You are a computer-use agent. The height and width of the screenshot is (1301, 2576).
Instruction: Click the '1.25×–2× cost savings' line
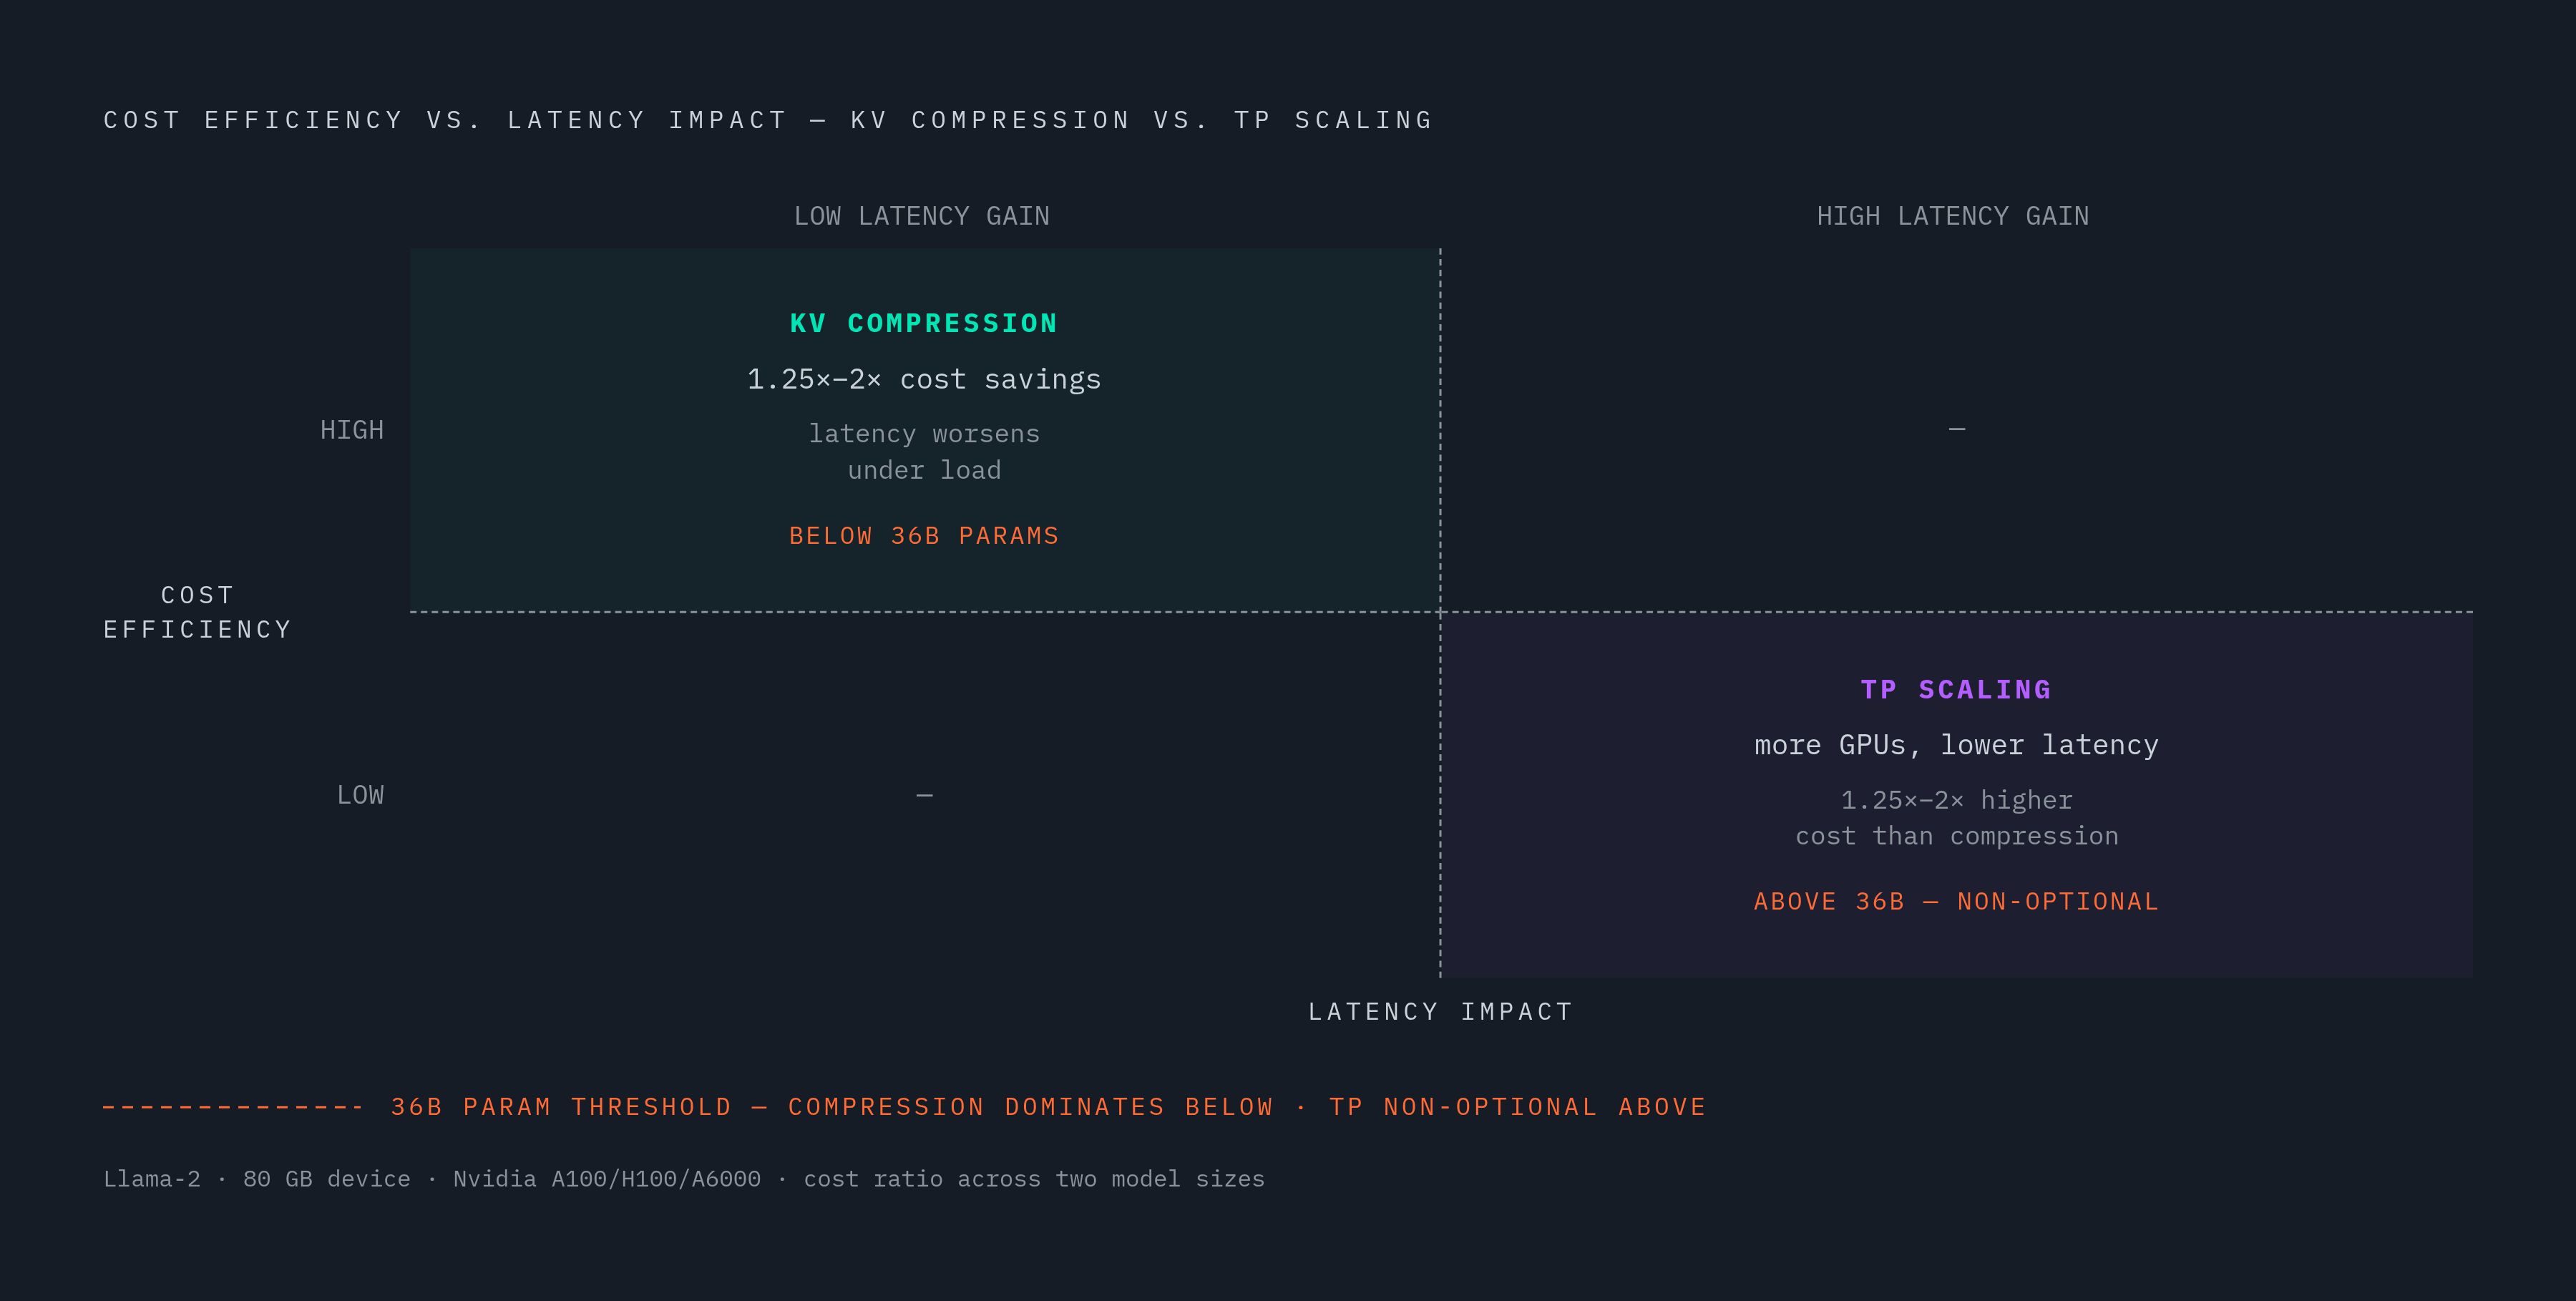point(924,379)
